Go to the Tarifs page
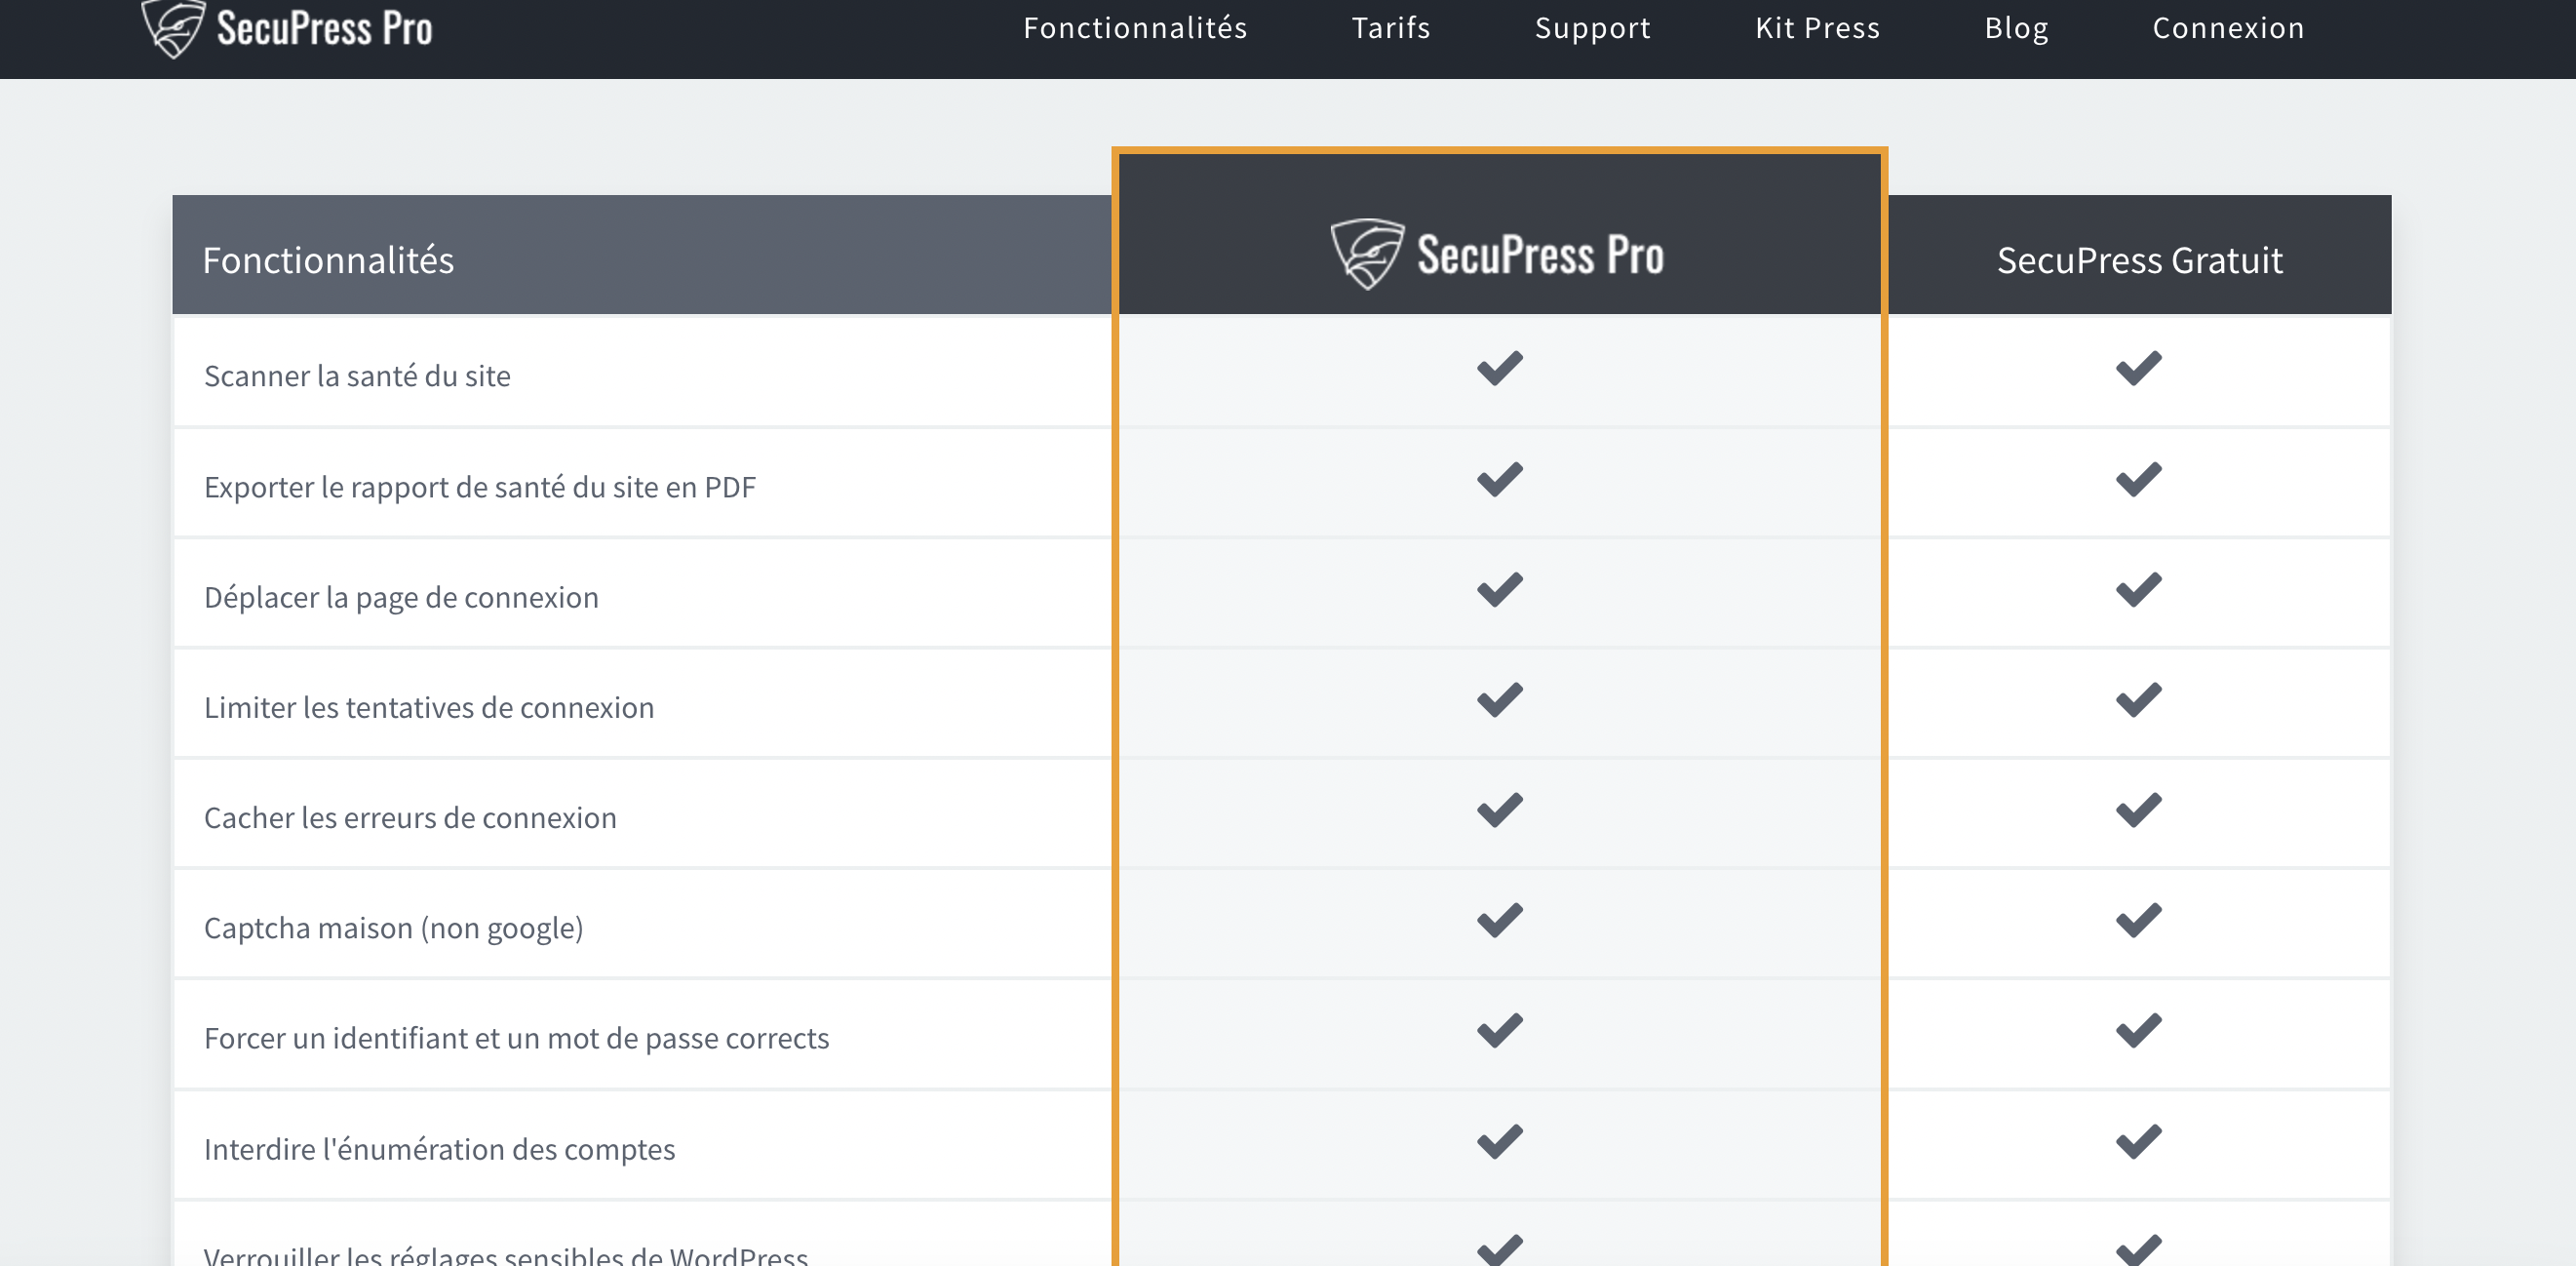The height and width of the screenshot is (1266, 2576). (x=1391, y=28)
